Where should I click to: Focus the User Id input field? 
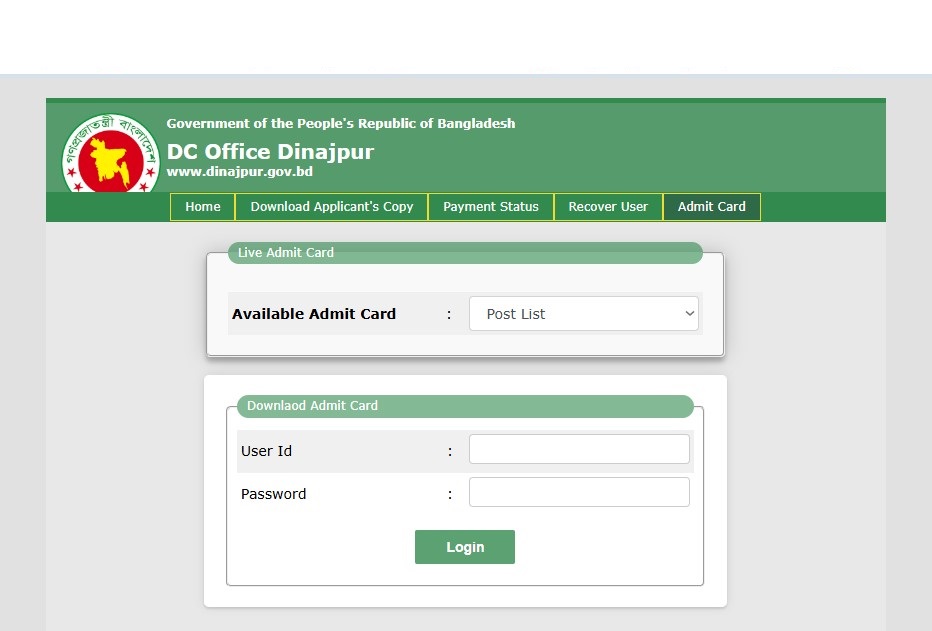579,449
